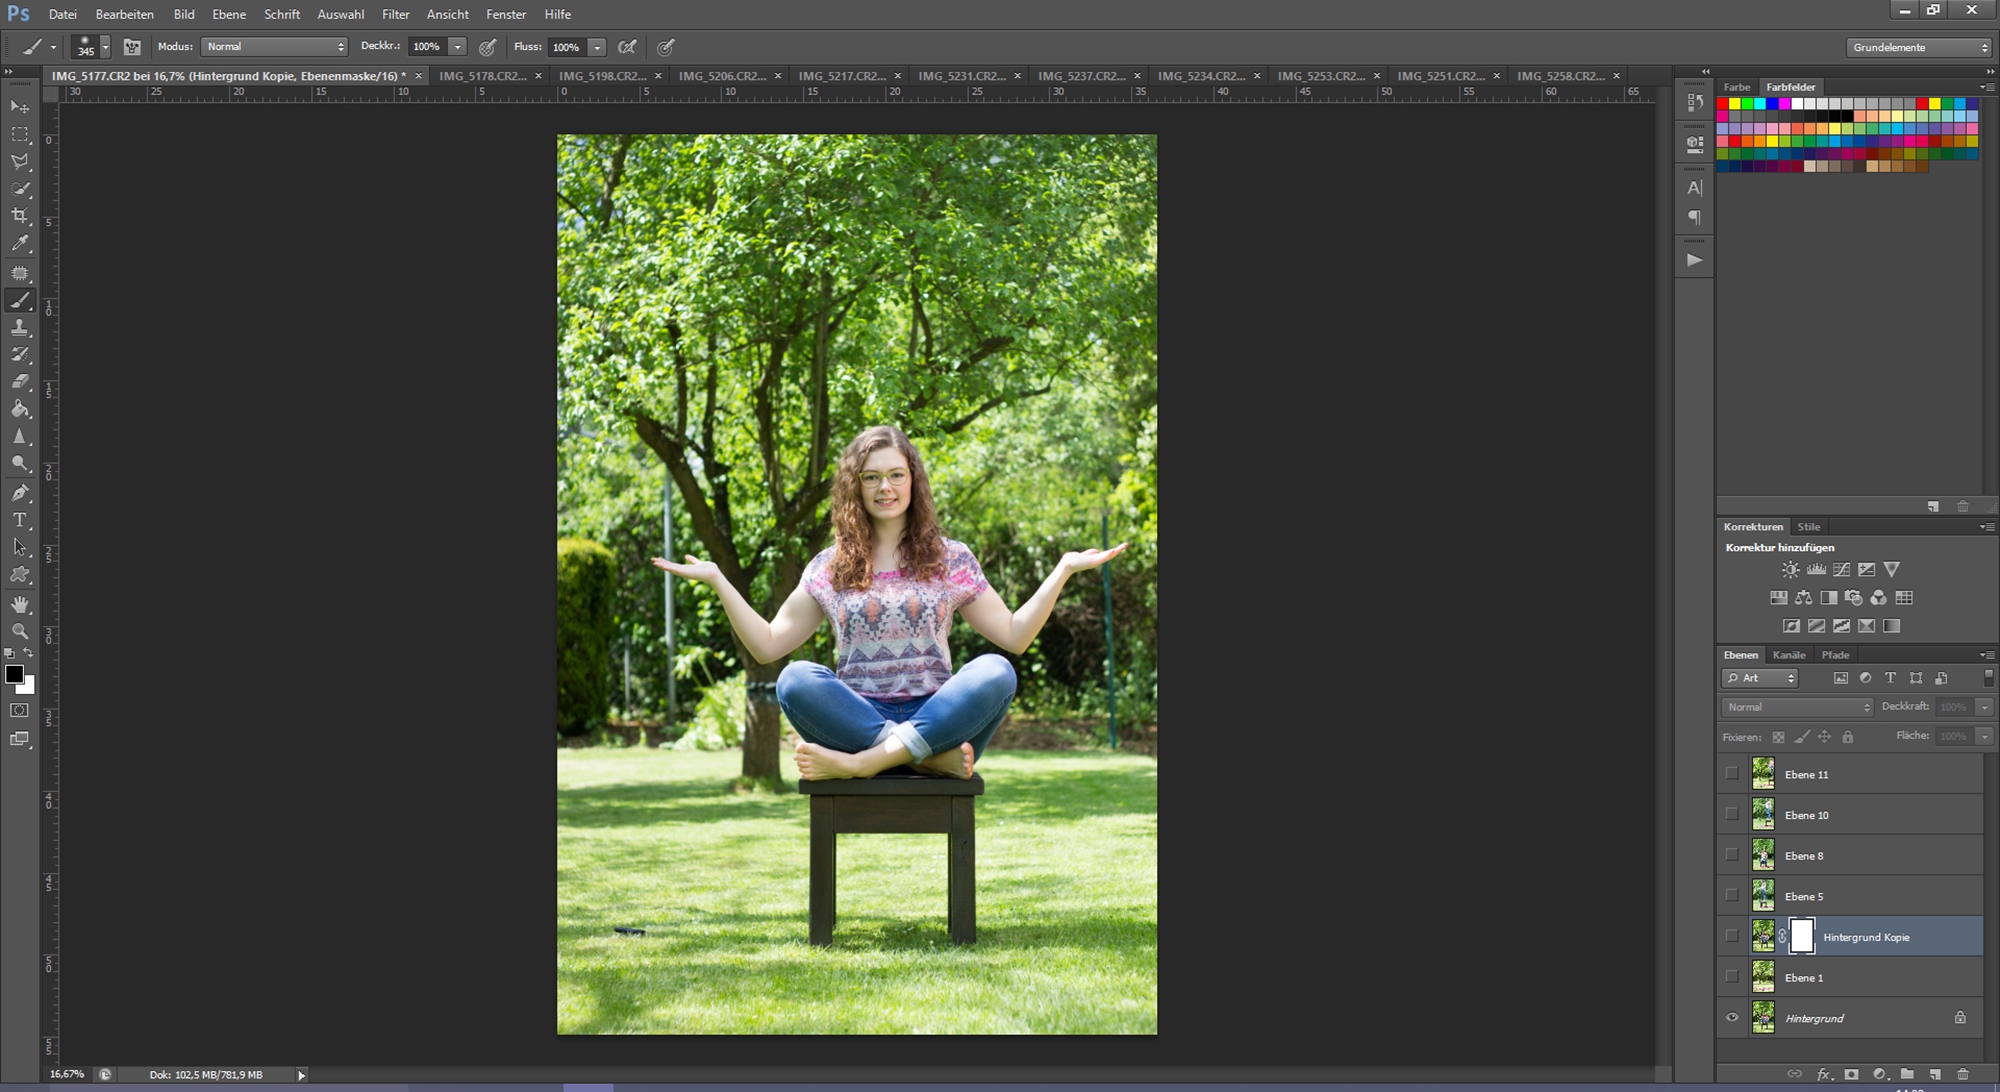Show the Ebene 11 layer
Viewport: 2000px width, 1092px height.
click(1732, 774)
